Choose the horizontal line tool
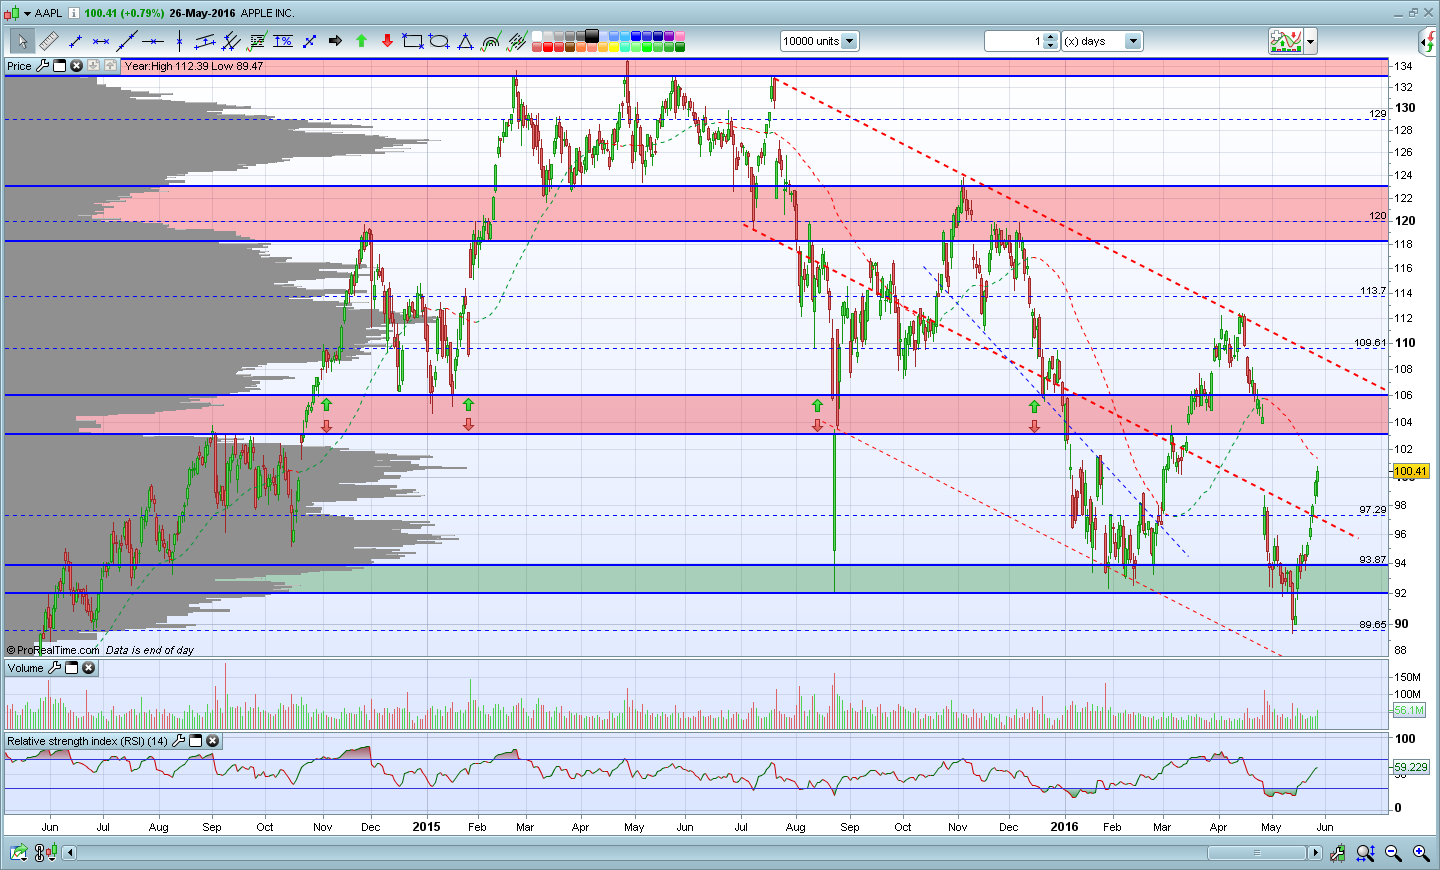This screenshot has height=870, width=1440. coord(153,41)
